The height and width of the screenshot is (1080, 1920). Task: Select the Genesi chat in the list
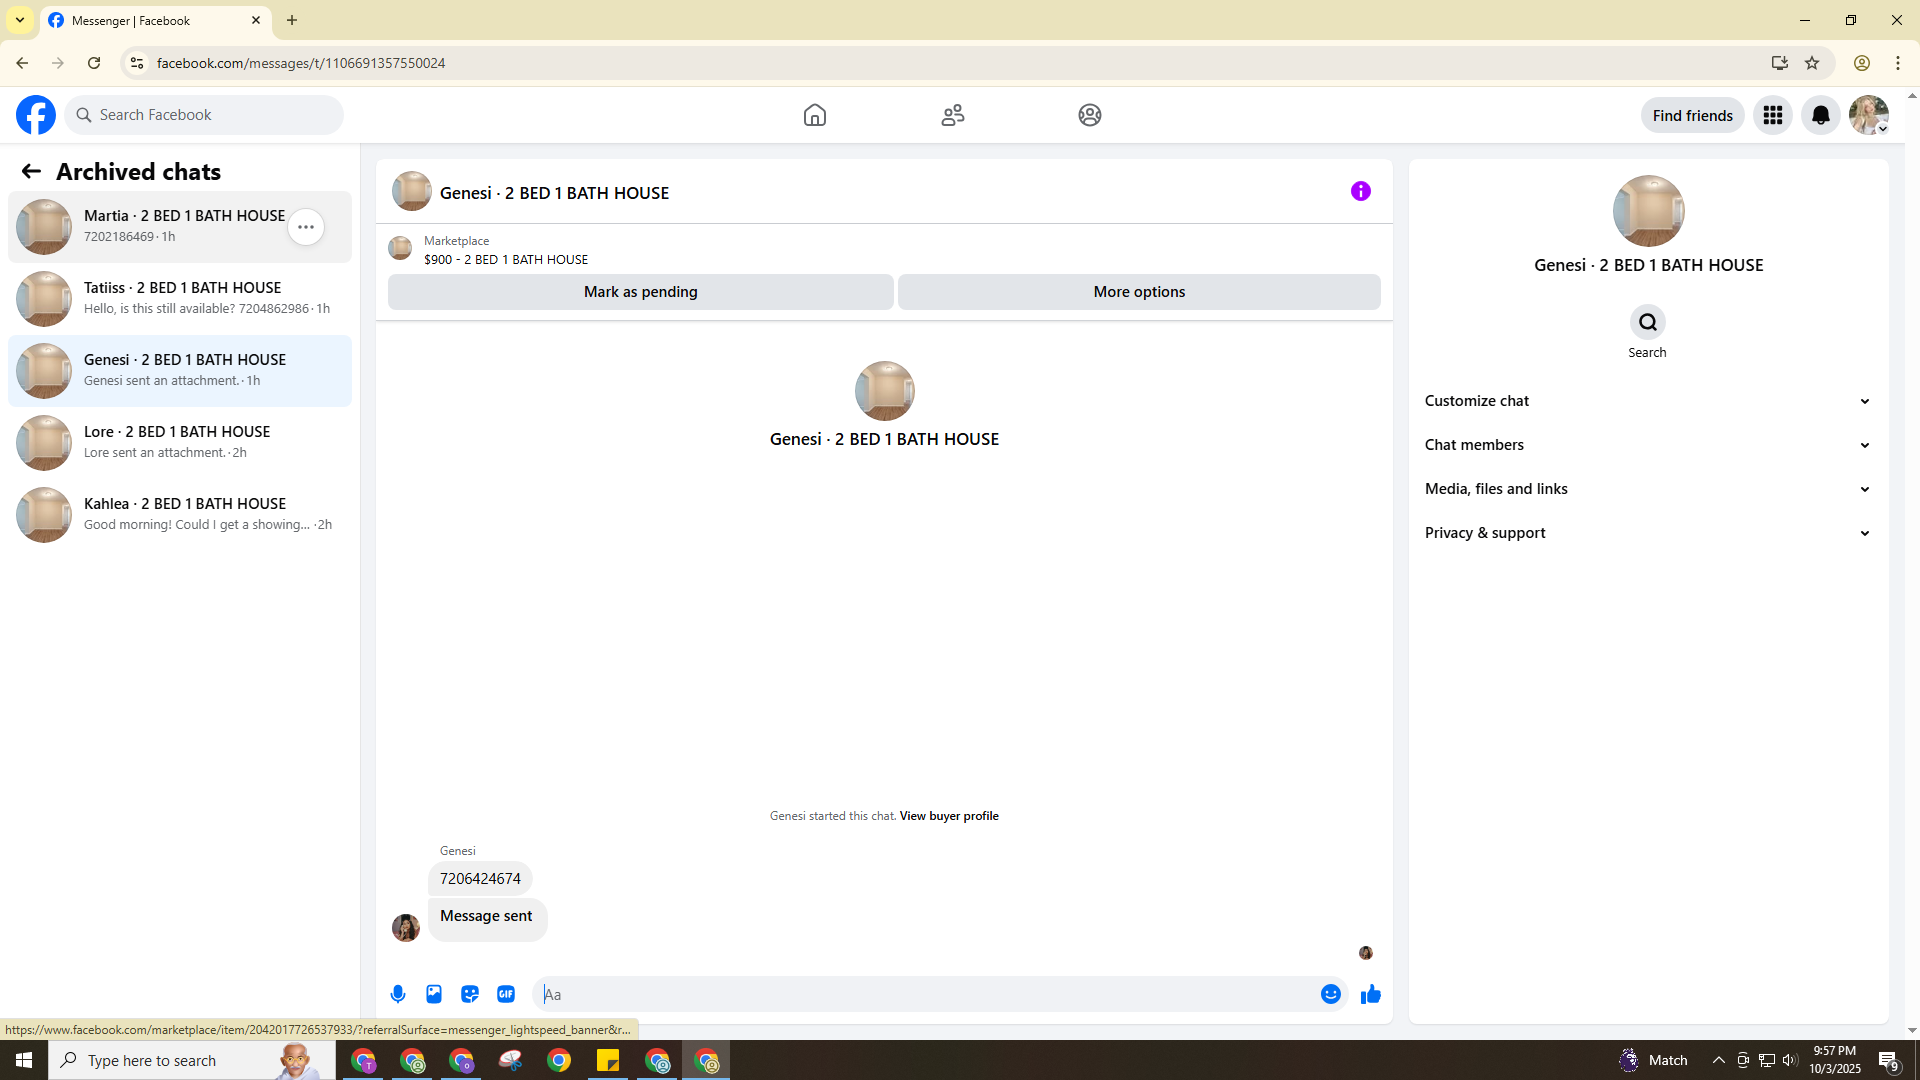pyautogui.click(x=180, y=371)
